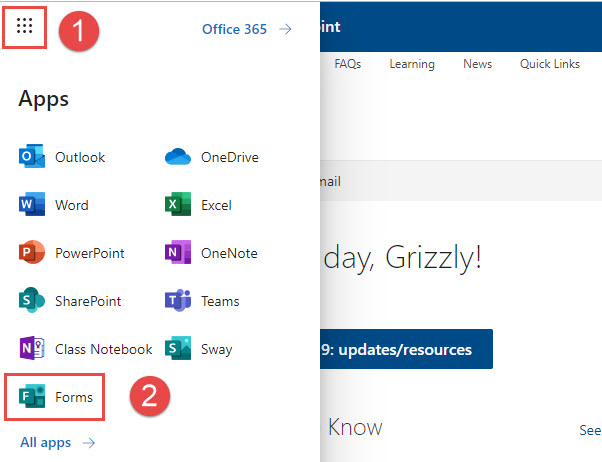Viewport: 602px width, 462px height.
Task: Open Excel by its name label
Action: 216,205
